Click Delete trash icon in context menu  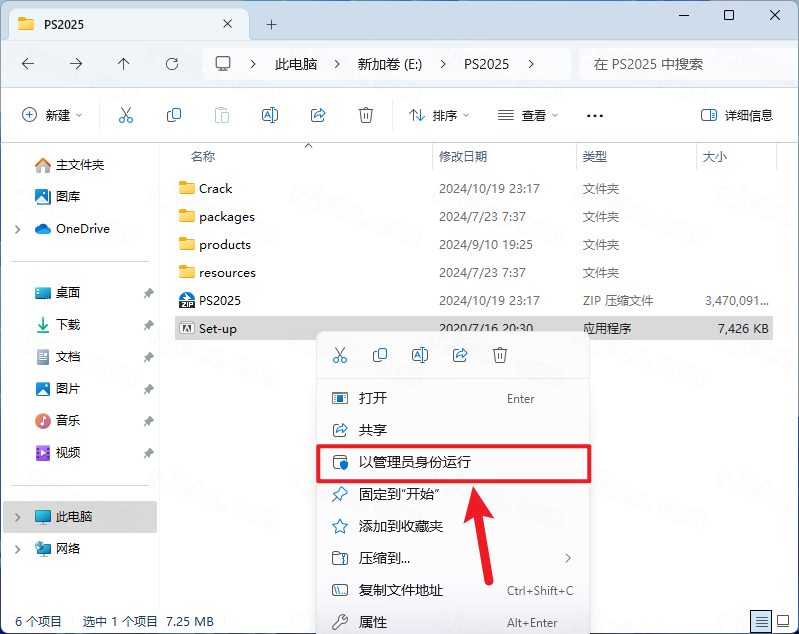pos(500,355)
